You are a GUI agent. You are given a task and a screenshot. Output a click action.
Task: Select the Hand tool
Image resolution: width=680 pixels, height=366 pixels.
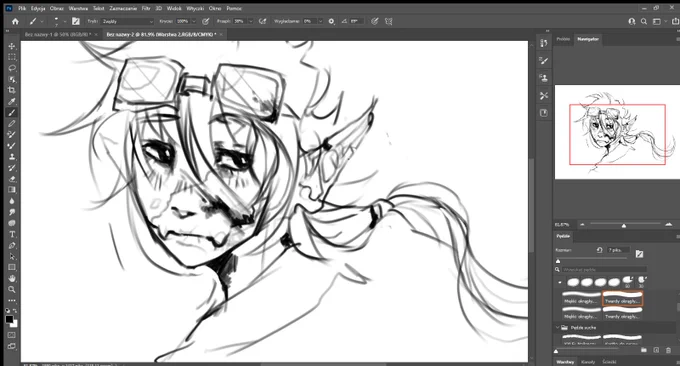pos(12,278)
